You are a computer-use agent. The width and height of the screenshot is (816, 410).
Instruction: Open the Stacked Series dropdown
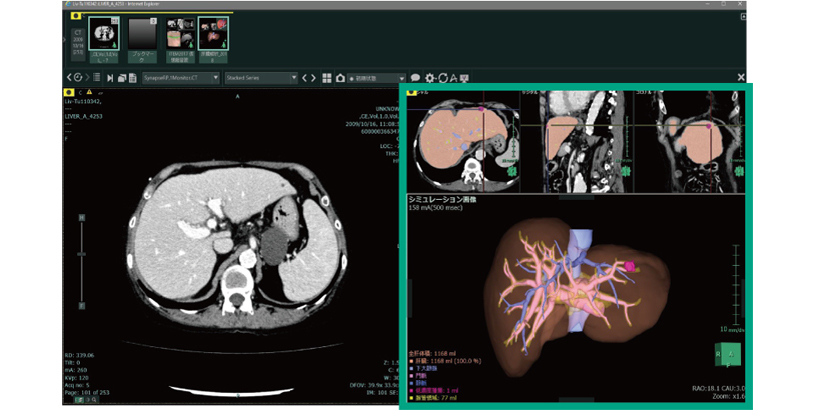(261, 78)
